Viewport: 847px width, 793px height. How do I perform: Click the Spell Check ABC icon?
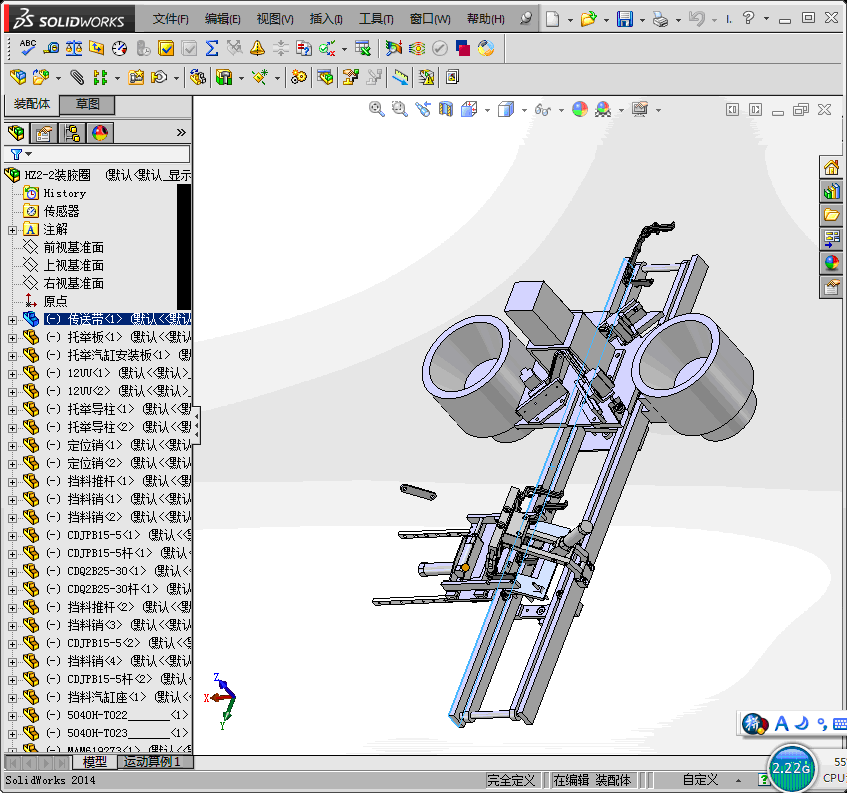27,48
